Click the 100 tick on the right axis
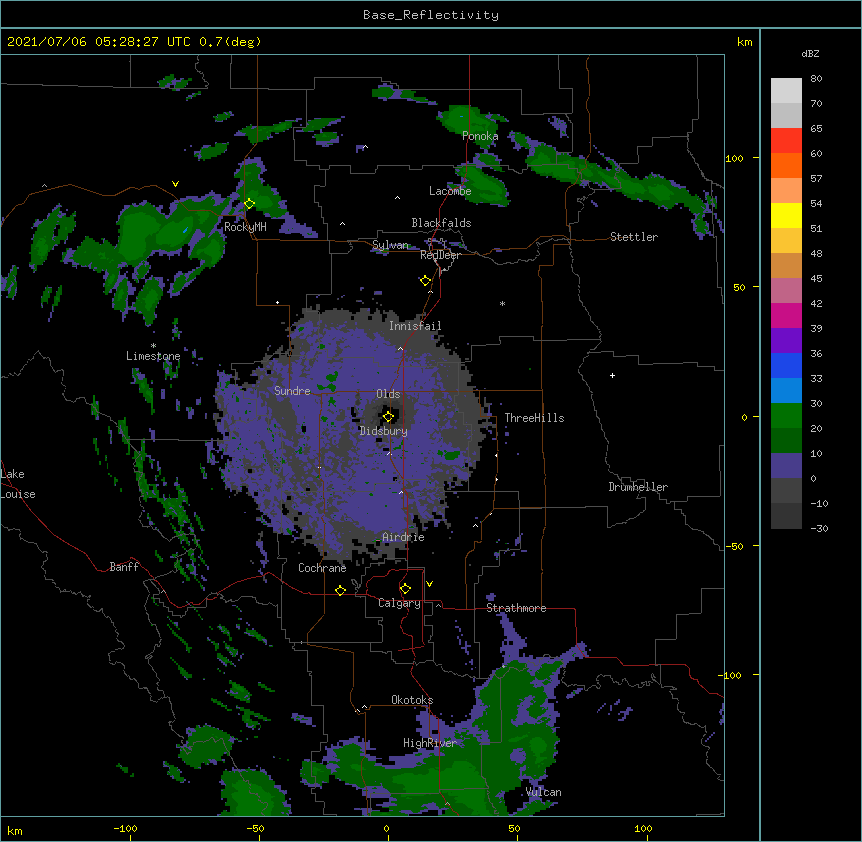This screenshot has height=842, width=862. (734, 158)
